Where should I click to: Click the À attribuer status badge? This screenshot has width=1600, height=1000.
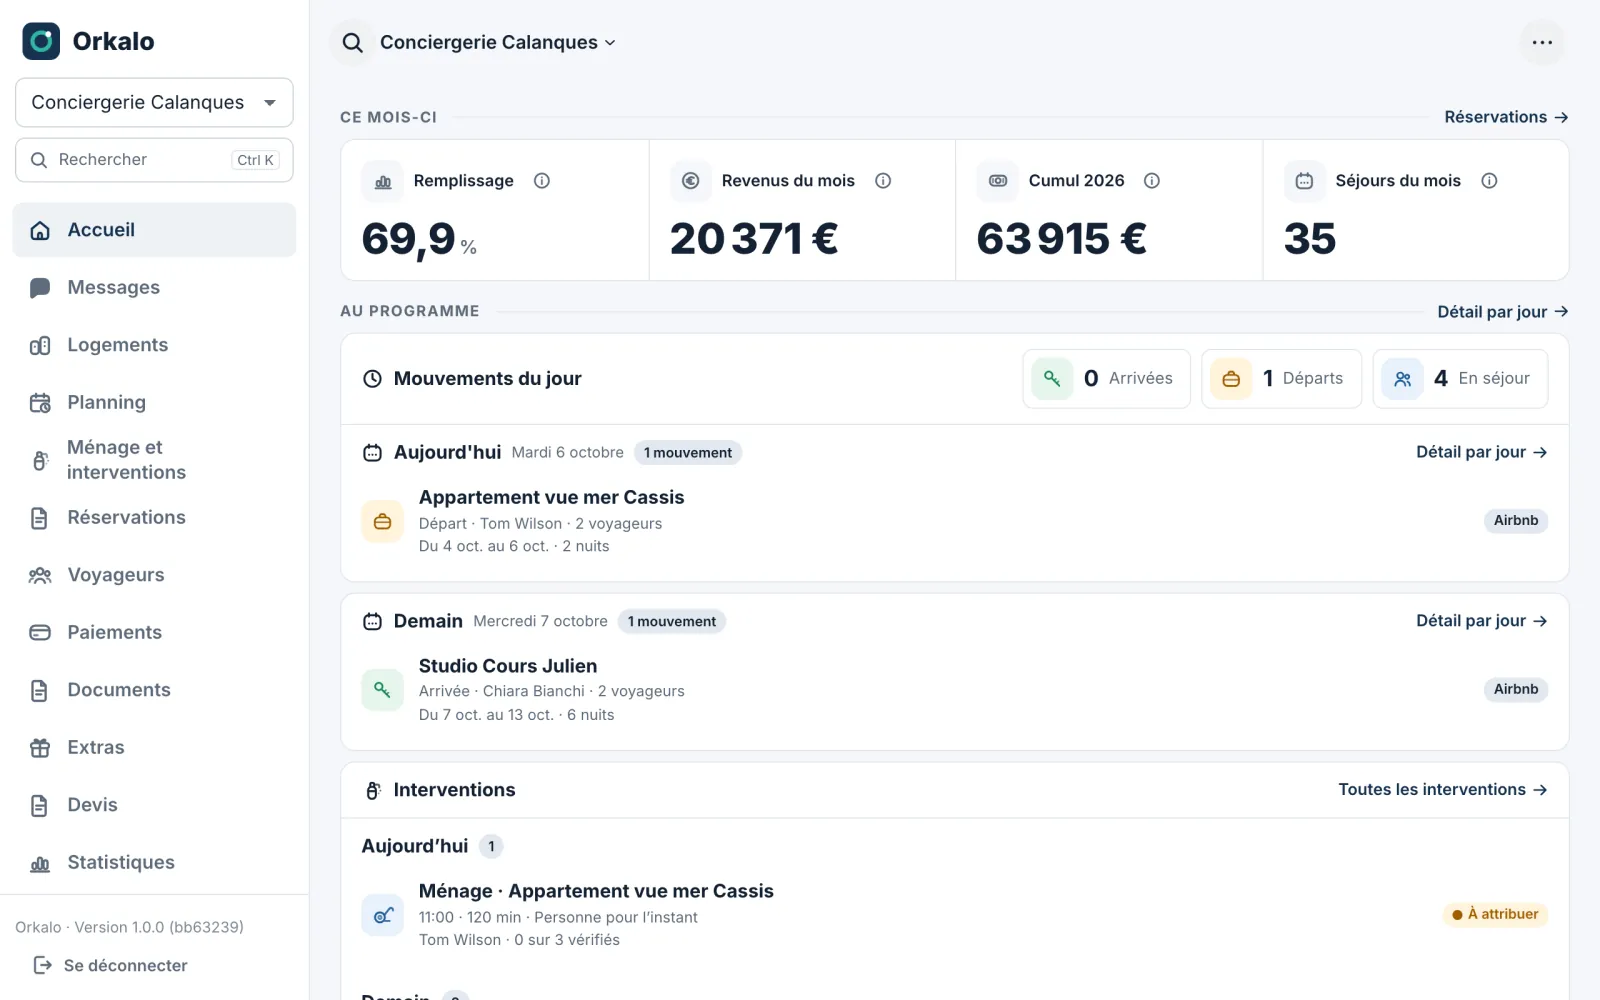(1495, 915)
